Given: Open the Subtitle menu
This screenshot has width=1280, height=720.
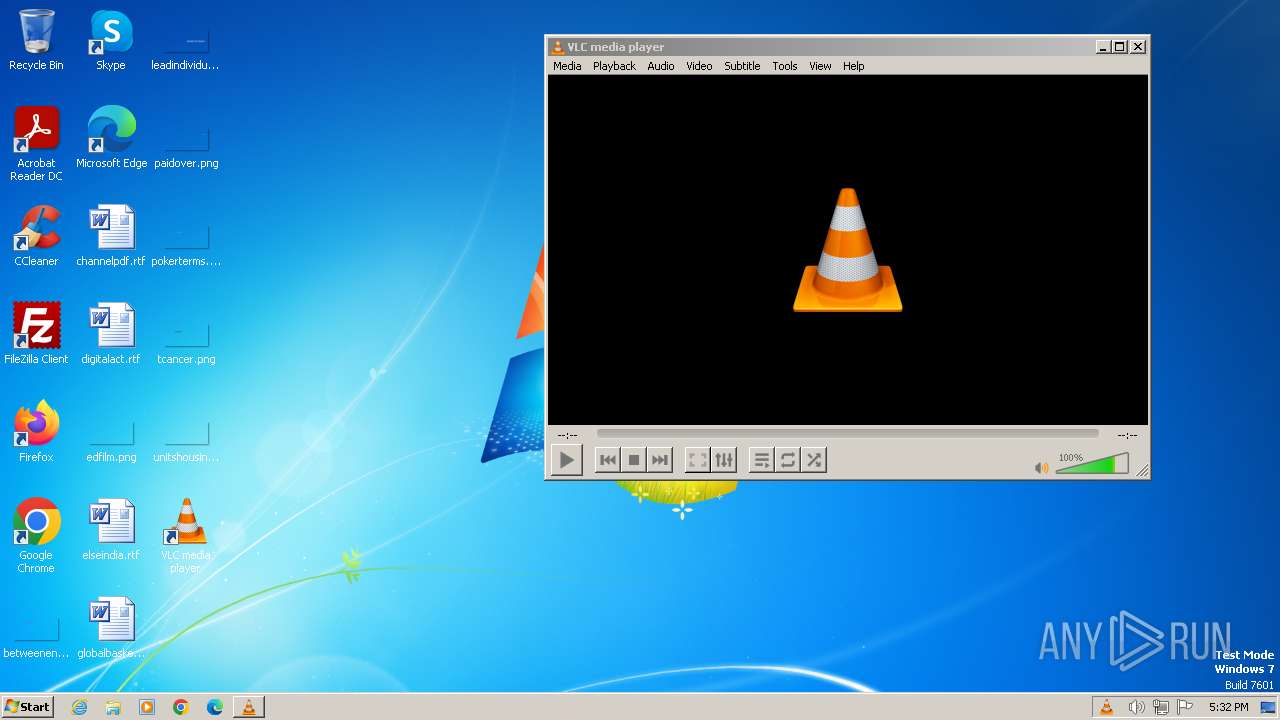Looking at the screenshot, I should tap(742, 66).
